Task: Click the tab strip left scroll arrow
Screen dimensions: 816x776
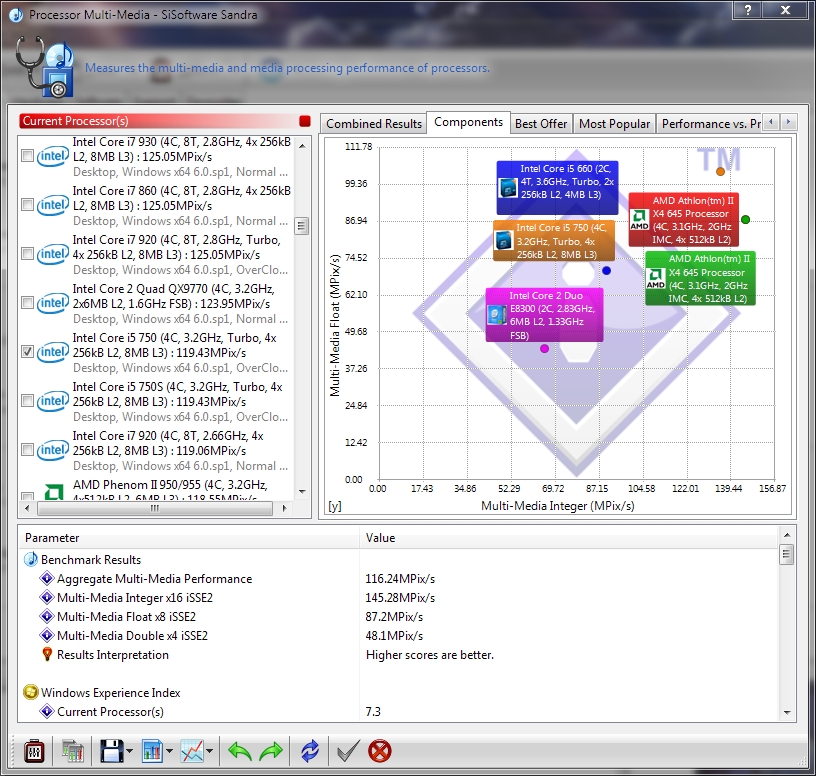Action: click(771, 122)
